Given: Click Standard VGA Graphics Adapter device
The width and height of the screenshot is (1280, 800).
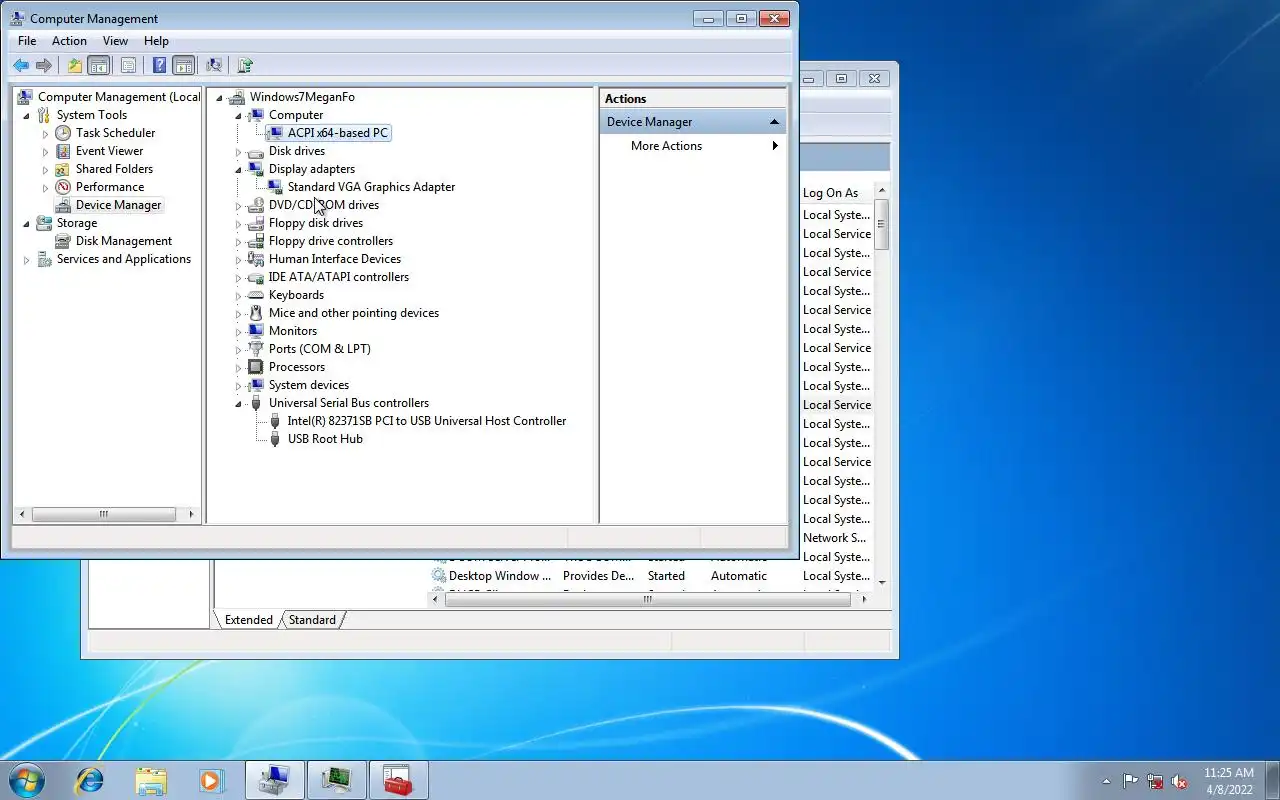Looking at the screenshot, I should [371, 187].
